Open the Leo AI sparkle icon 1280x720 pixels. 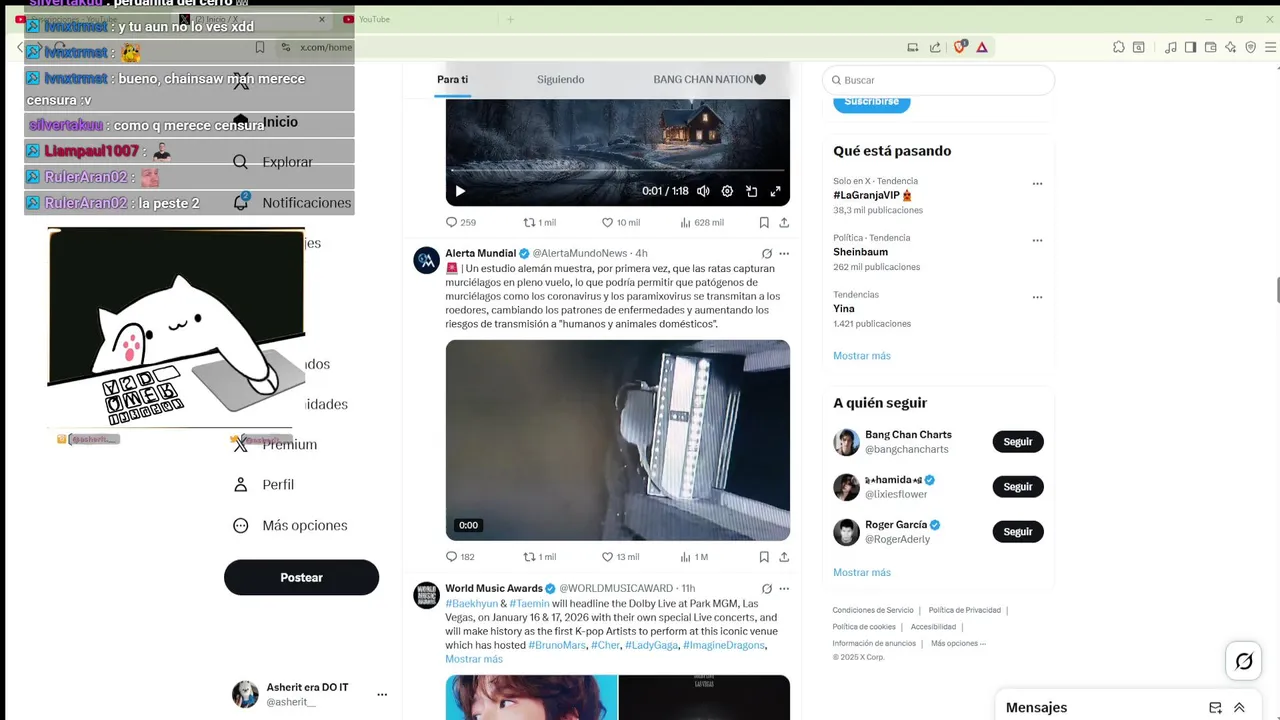tap(1230, 47)
